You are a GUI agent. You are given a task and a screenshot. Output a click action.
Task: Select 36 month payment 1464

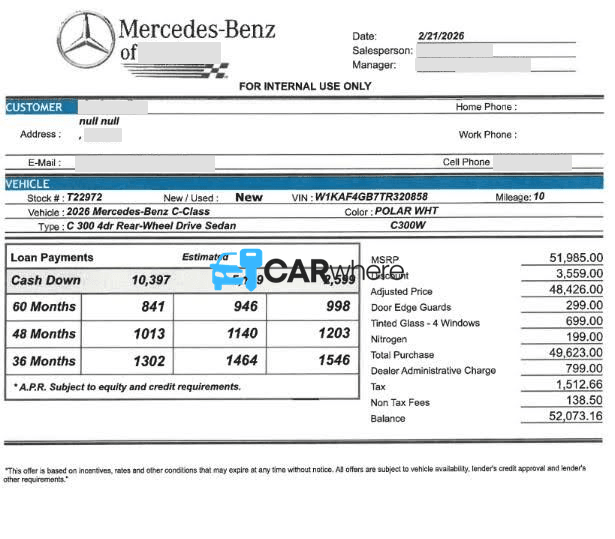click(x=244, y=363)
